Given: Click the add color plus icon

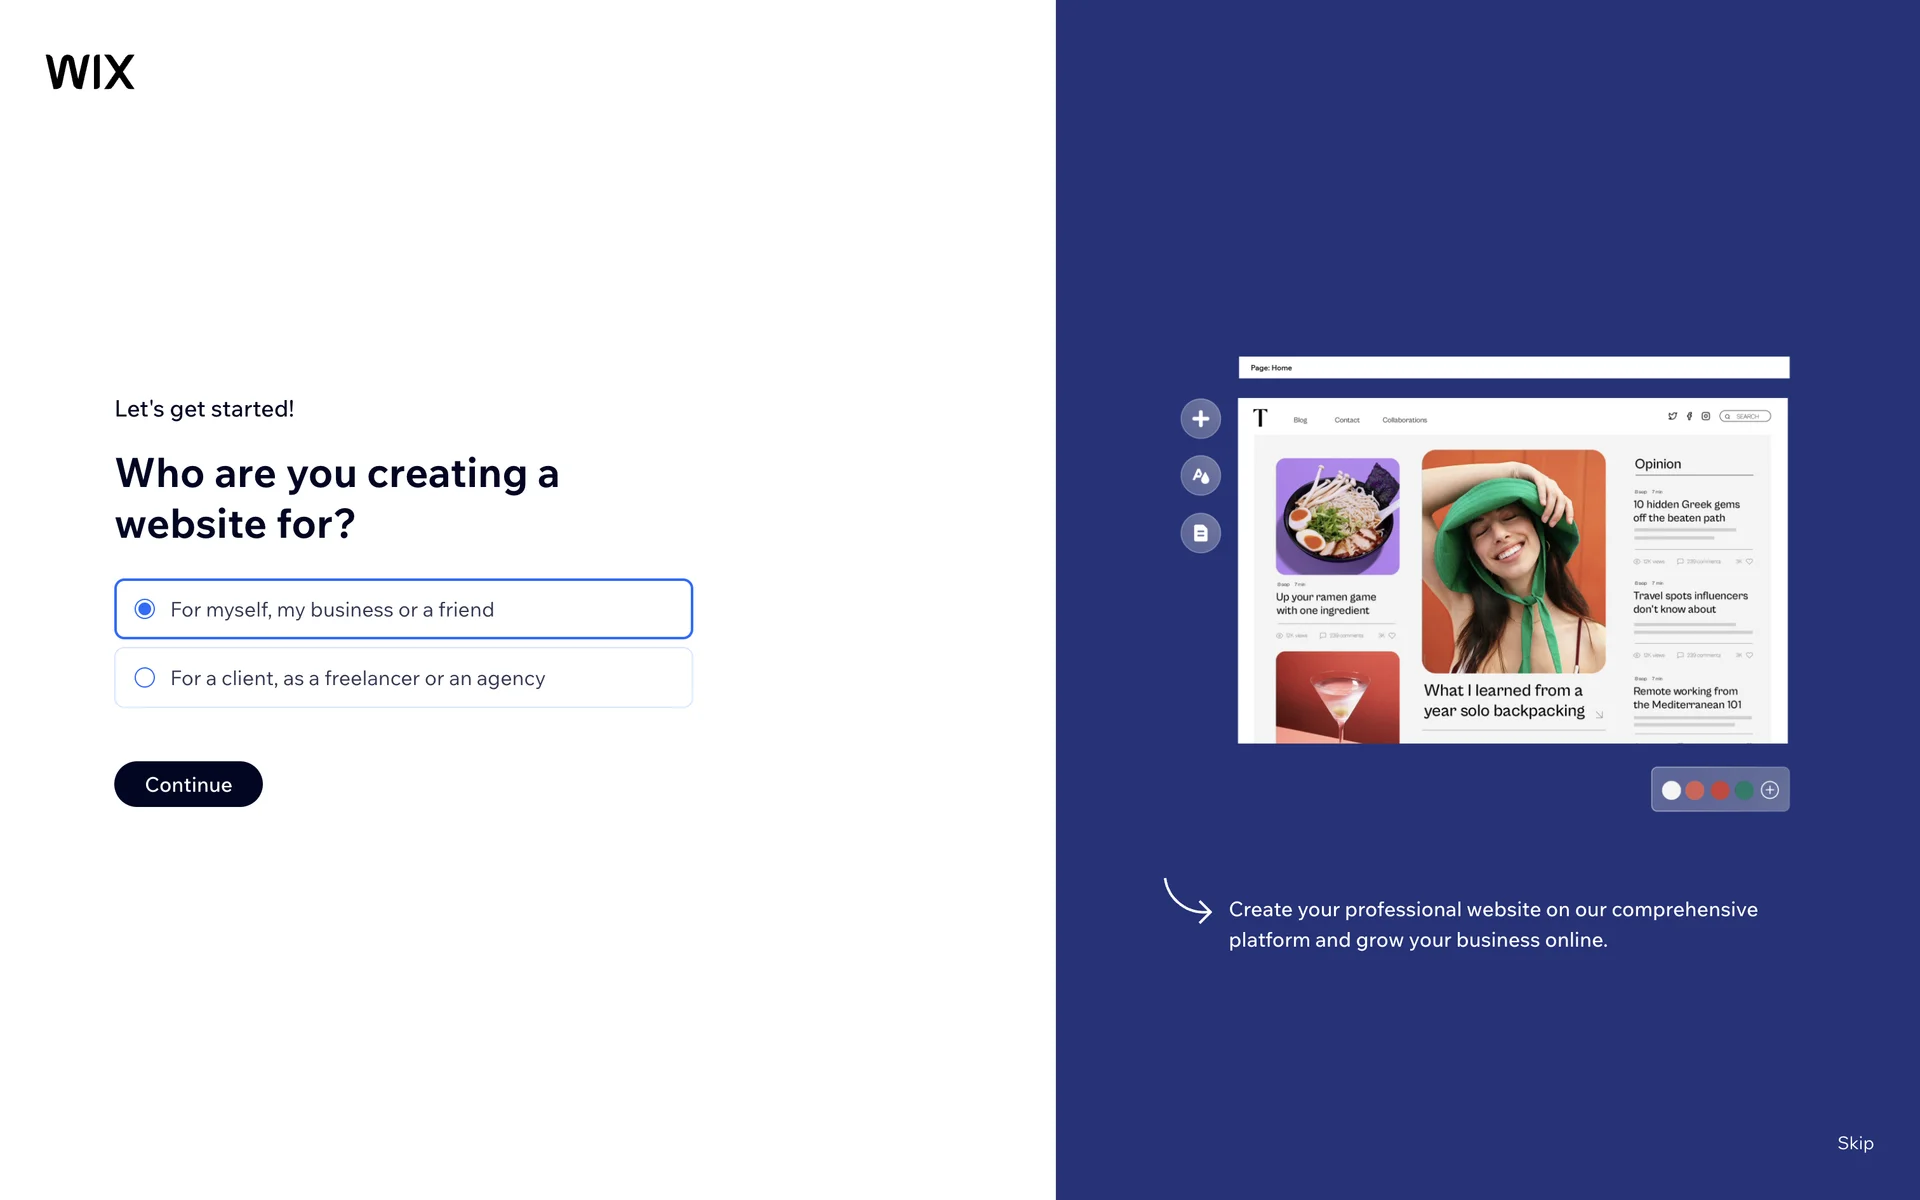Looking at the screenshot, I should tap(1770, 790).
